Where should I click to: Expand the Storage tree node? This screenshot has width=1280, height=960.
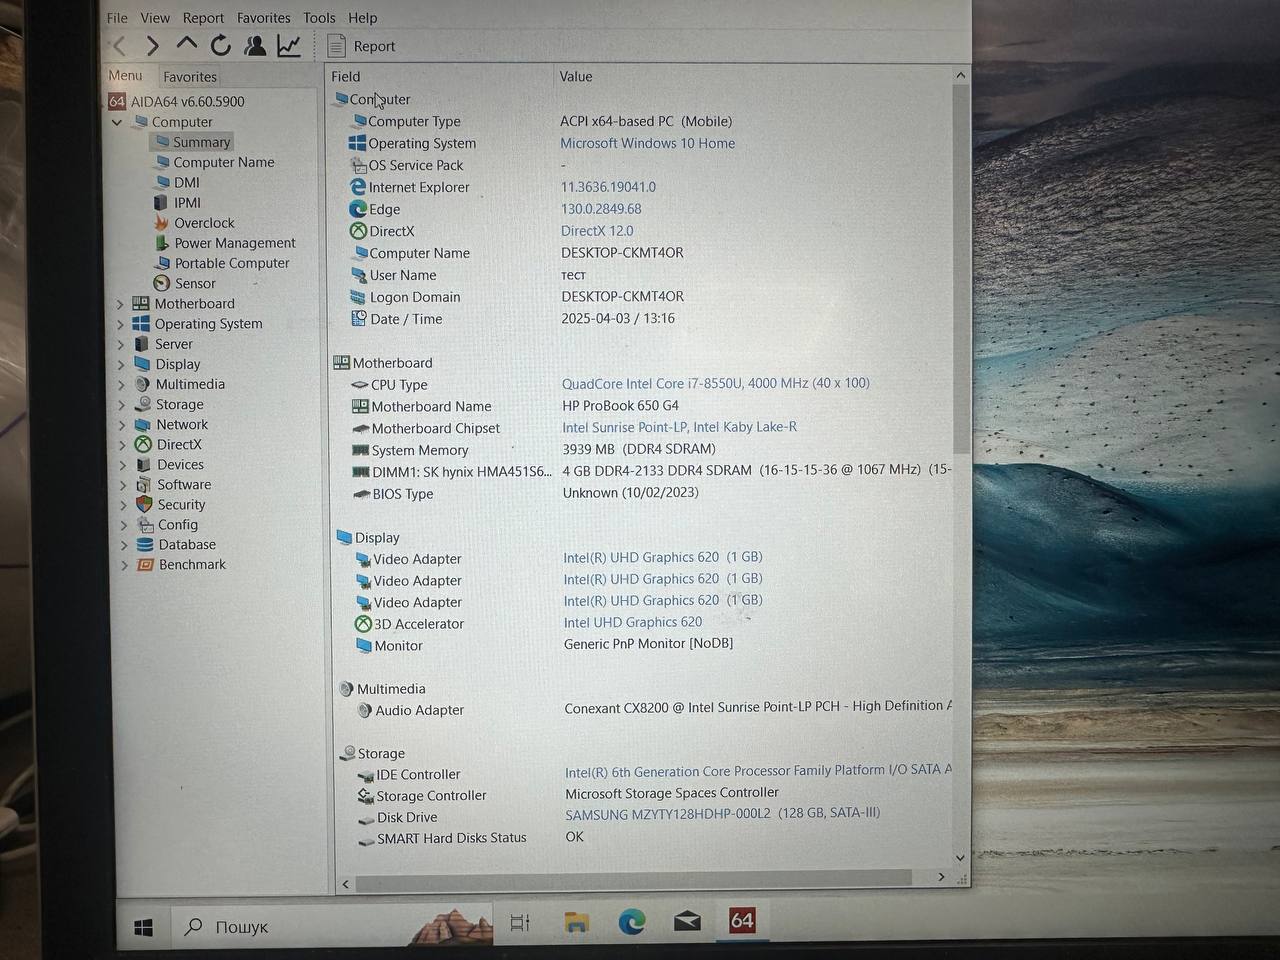[122, 405]
